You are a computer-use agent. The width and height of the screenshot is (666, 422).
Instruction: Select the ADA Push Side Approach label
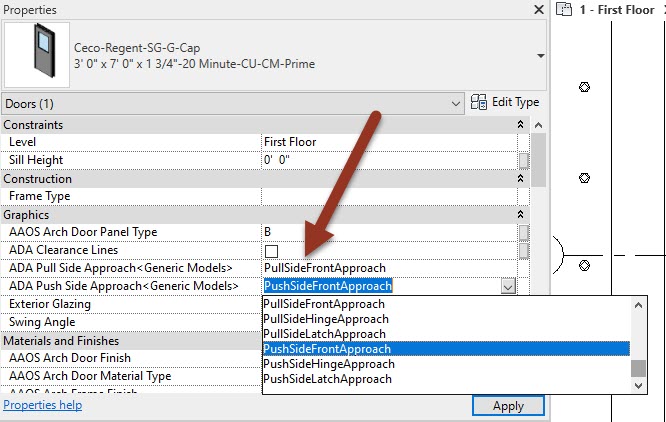click(124, 286)
